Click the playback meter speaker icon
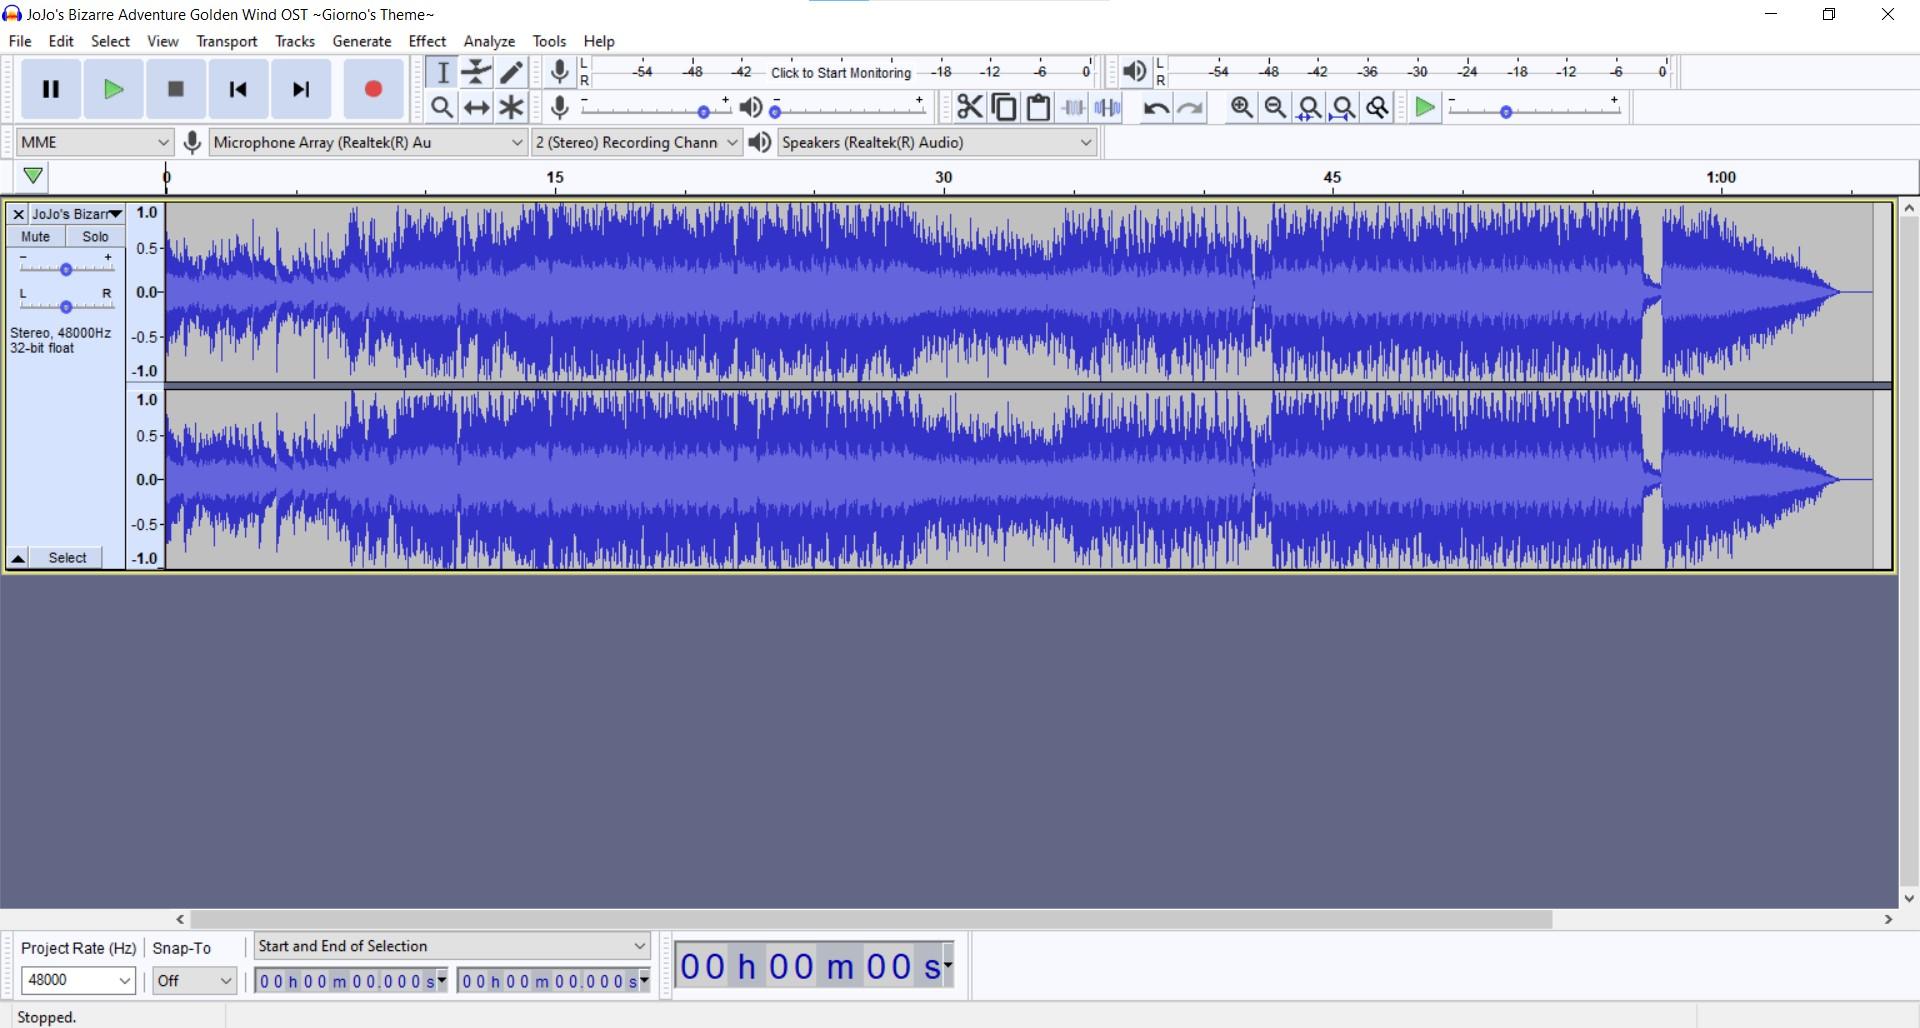This screenshot has width=1920, height=1028. point(1134,71)
